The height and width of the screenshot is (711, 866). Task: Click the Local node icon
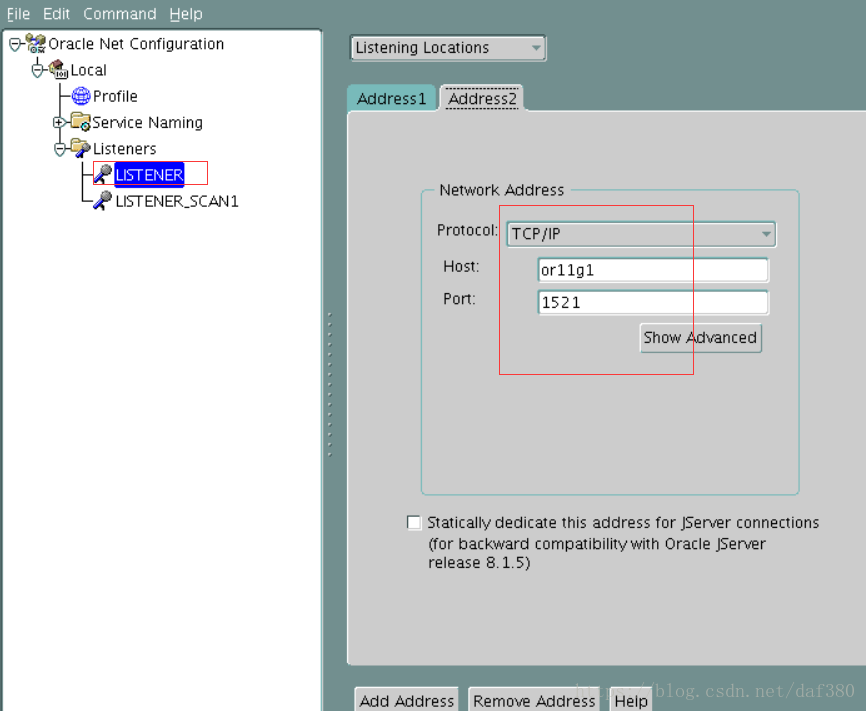[x=59, y=70]
